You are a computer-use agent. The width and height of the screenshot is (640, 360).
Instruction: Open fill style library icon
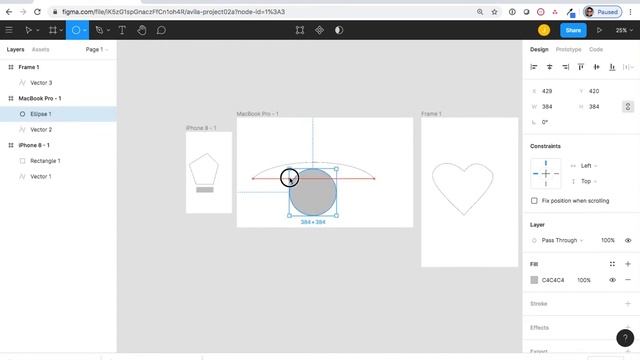click(x=612, y=264)
